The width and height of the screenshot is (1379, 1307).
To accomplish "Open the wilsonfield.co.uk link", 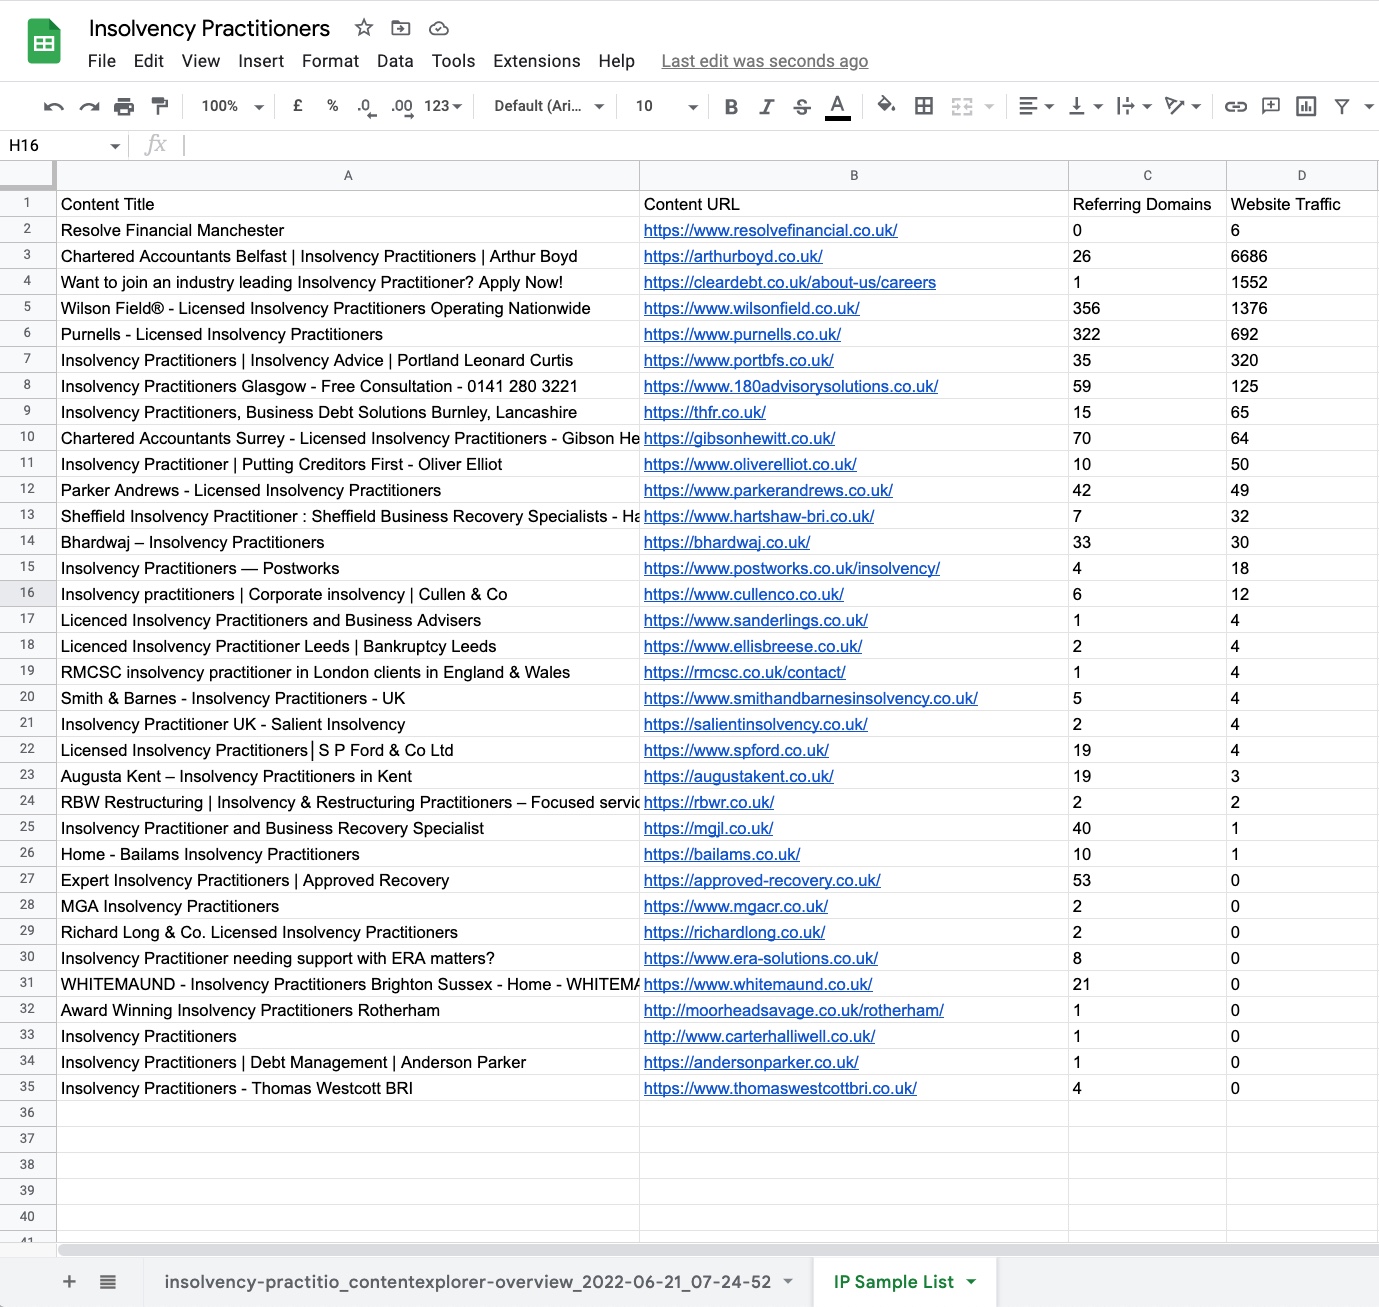I will pyautogui.click(x=751, y=308).
